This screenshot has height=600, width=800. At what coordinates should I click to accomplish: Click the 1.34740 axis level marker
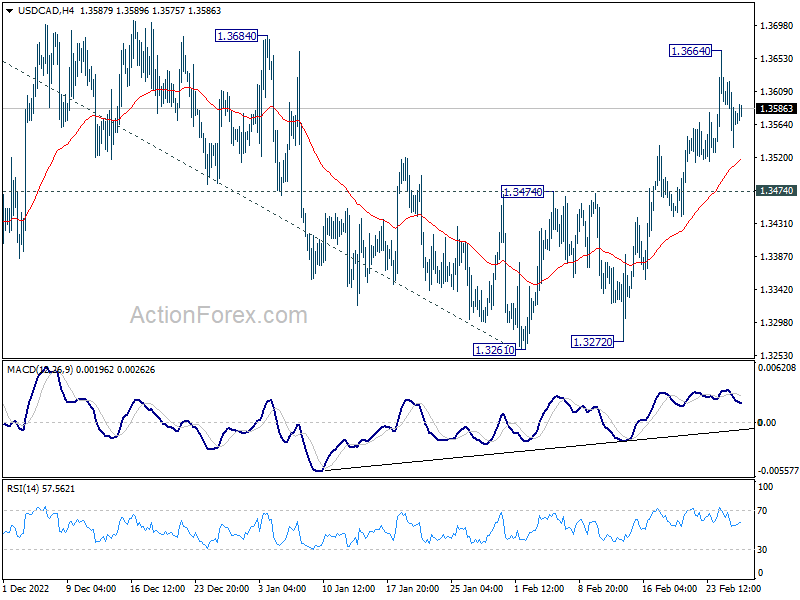tap(777, 191)
